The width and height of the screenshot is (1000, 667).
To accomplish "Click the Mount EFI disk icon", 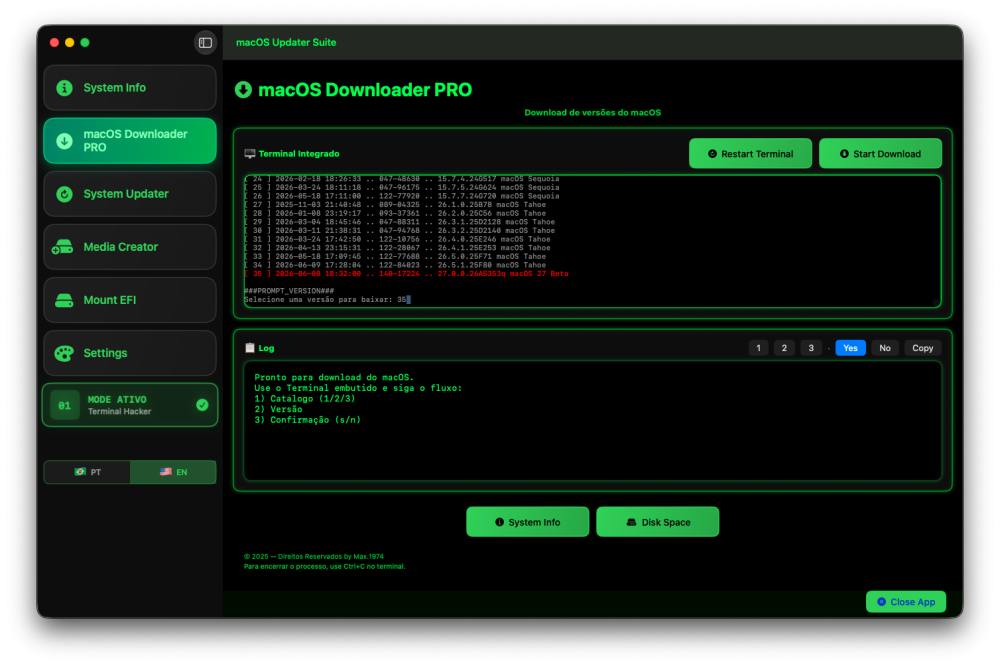I will tap(64, 300).
